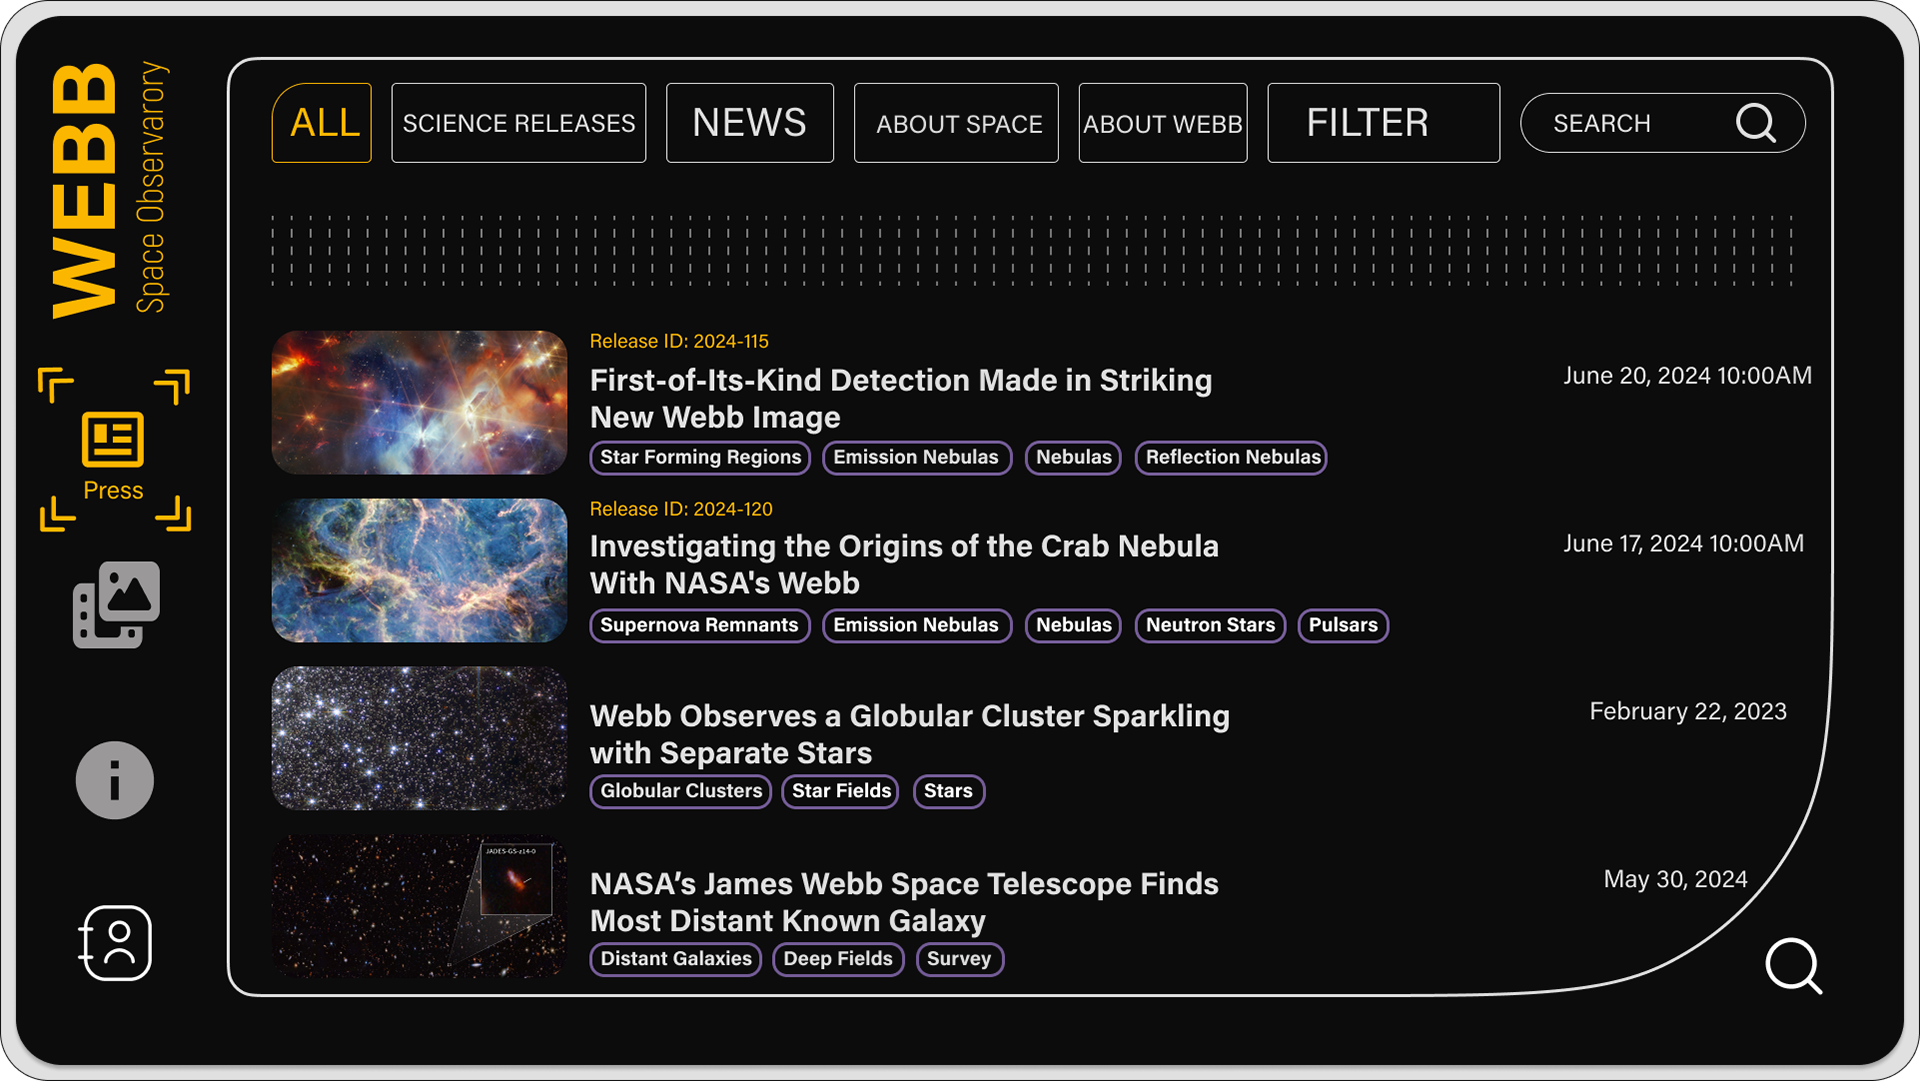Select the Supernova Remnants tag
The image size is (1920, 1081).
(x=699, y=625)
